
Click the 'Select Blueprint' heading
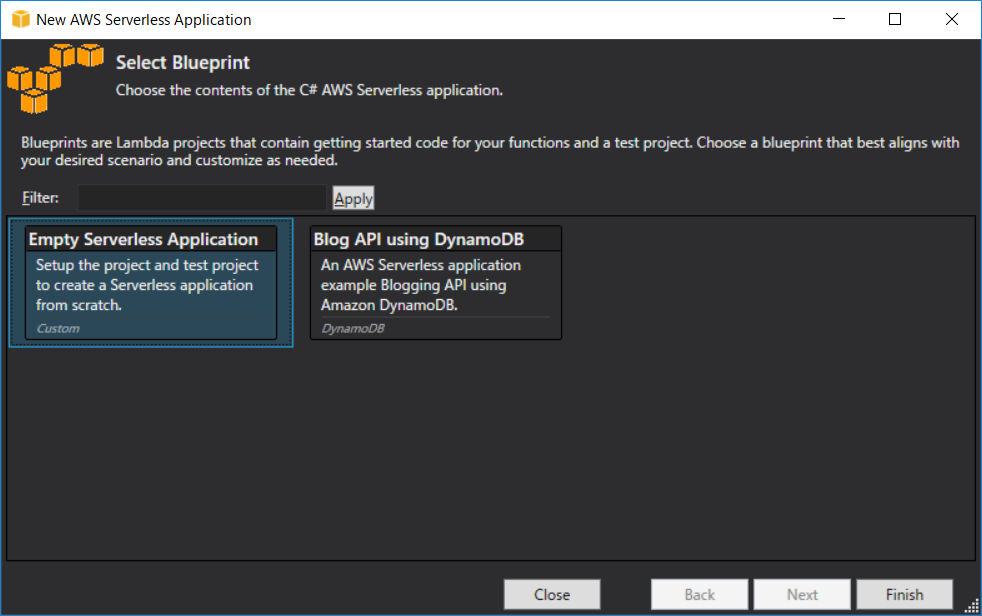[x=183, y=63]
